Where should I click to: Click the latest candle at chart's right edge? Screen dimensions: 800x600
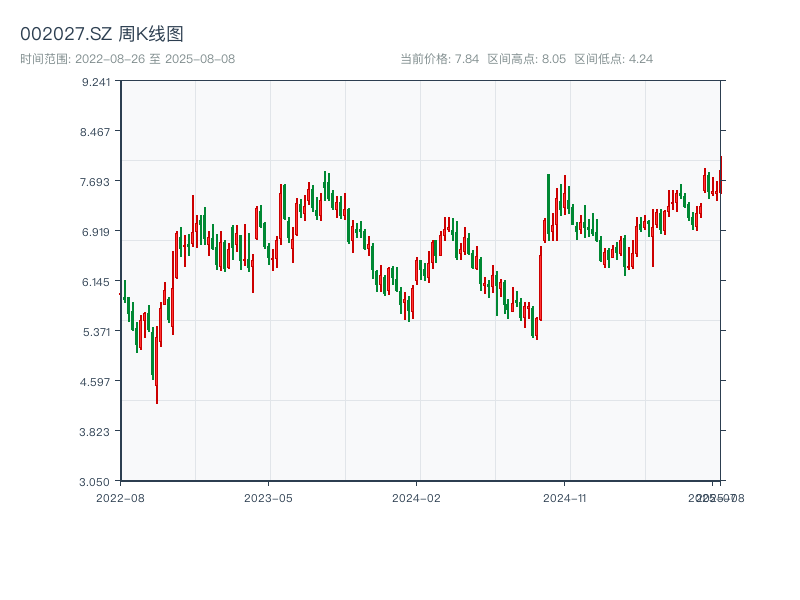720,173
